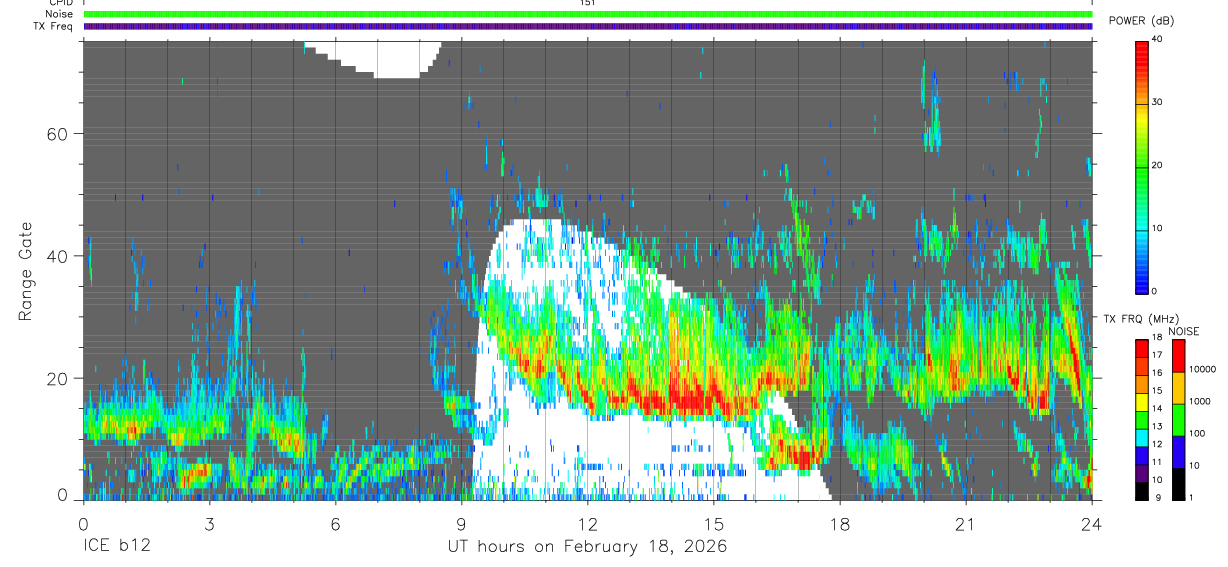Click the blue swatch in the NOISE legend

(x=1178, y=452)
